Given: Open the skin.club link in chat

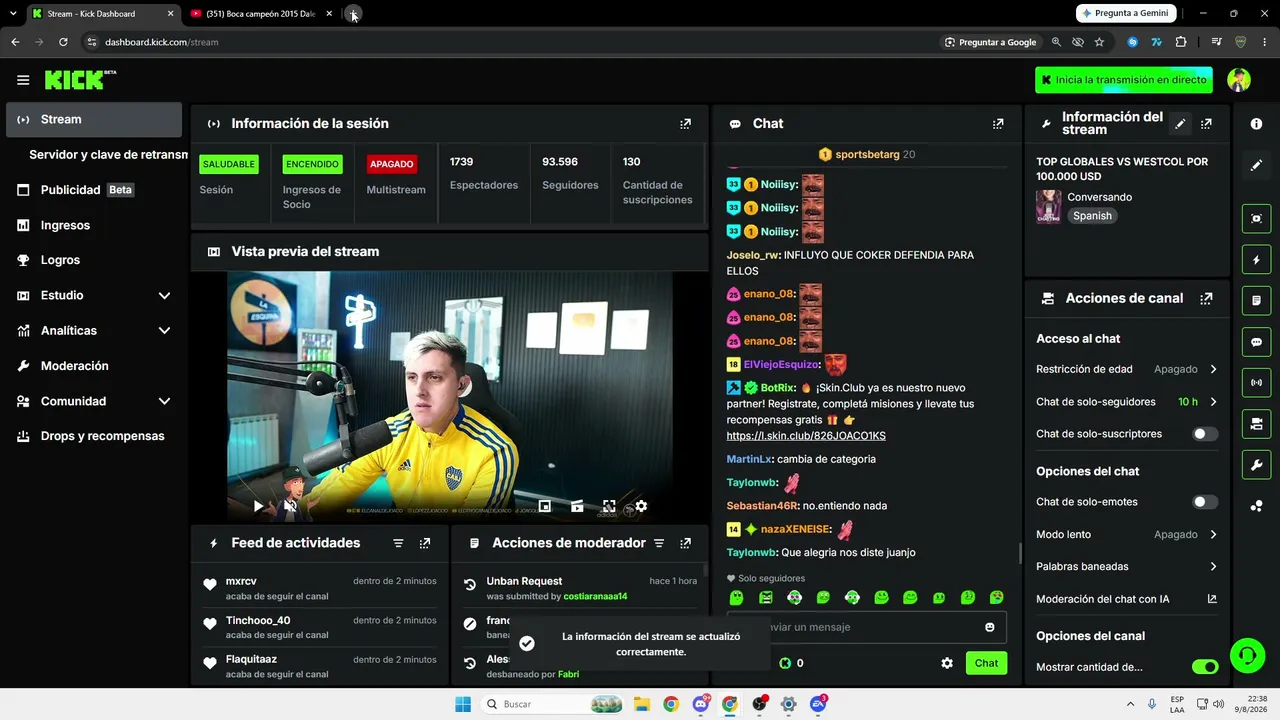Looking at the screenshot, I should click(x=806, y=436).
